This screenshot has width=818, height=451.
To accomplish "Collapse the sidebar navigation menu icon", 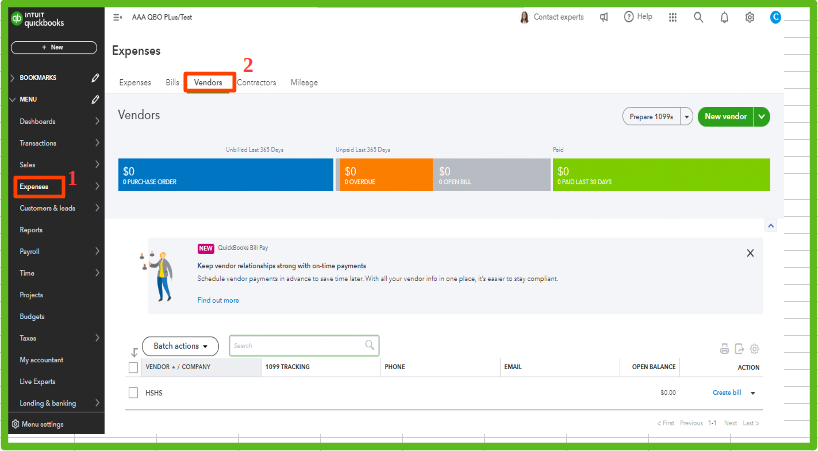I will [x=117, y=17].
